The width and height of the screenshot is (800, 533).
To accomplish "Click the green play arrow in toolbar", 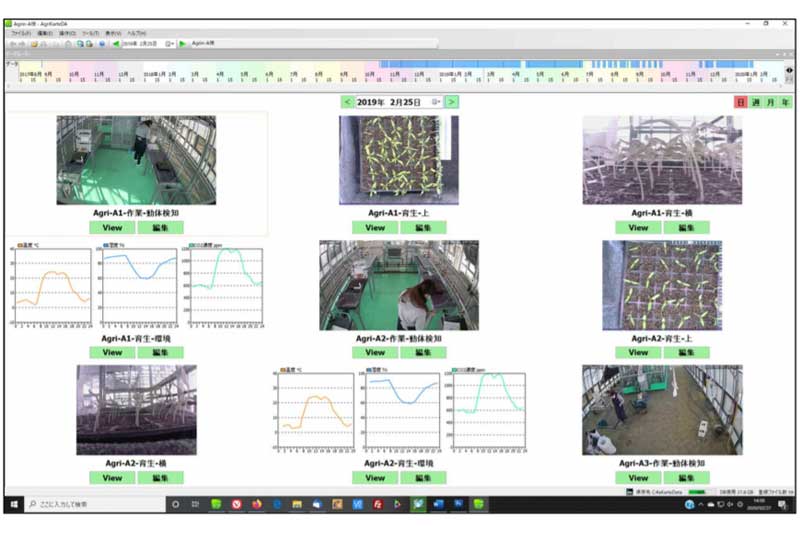I will click(183, 44).
